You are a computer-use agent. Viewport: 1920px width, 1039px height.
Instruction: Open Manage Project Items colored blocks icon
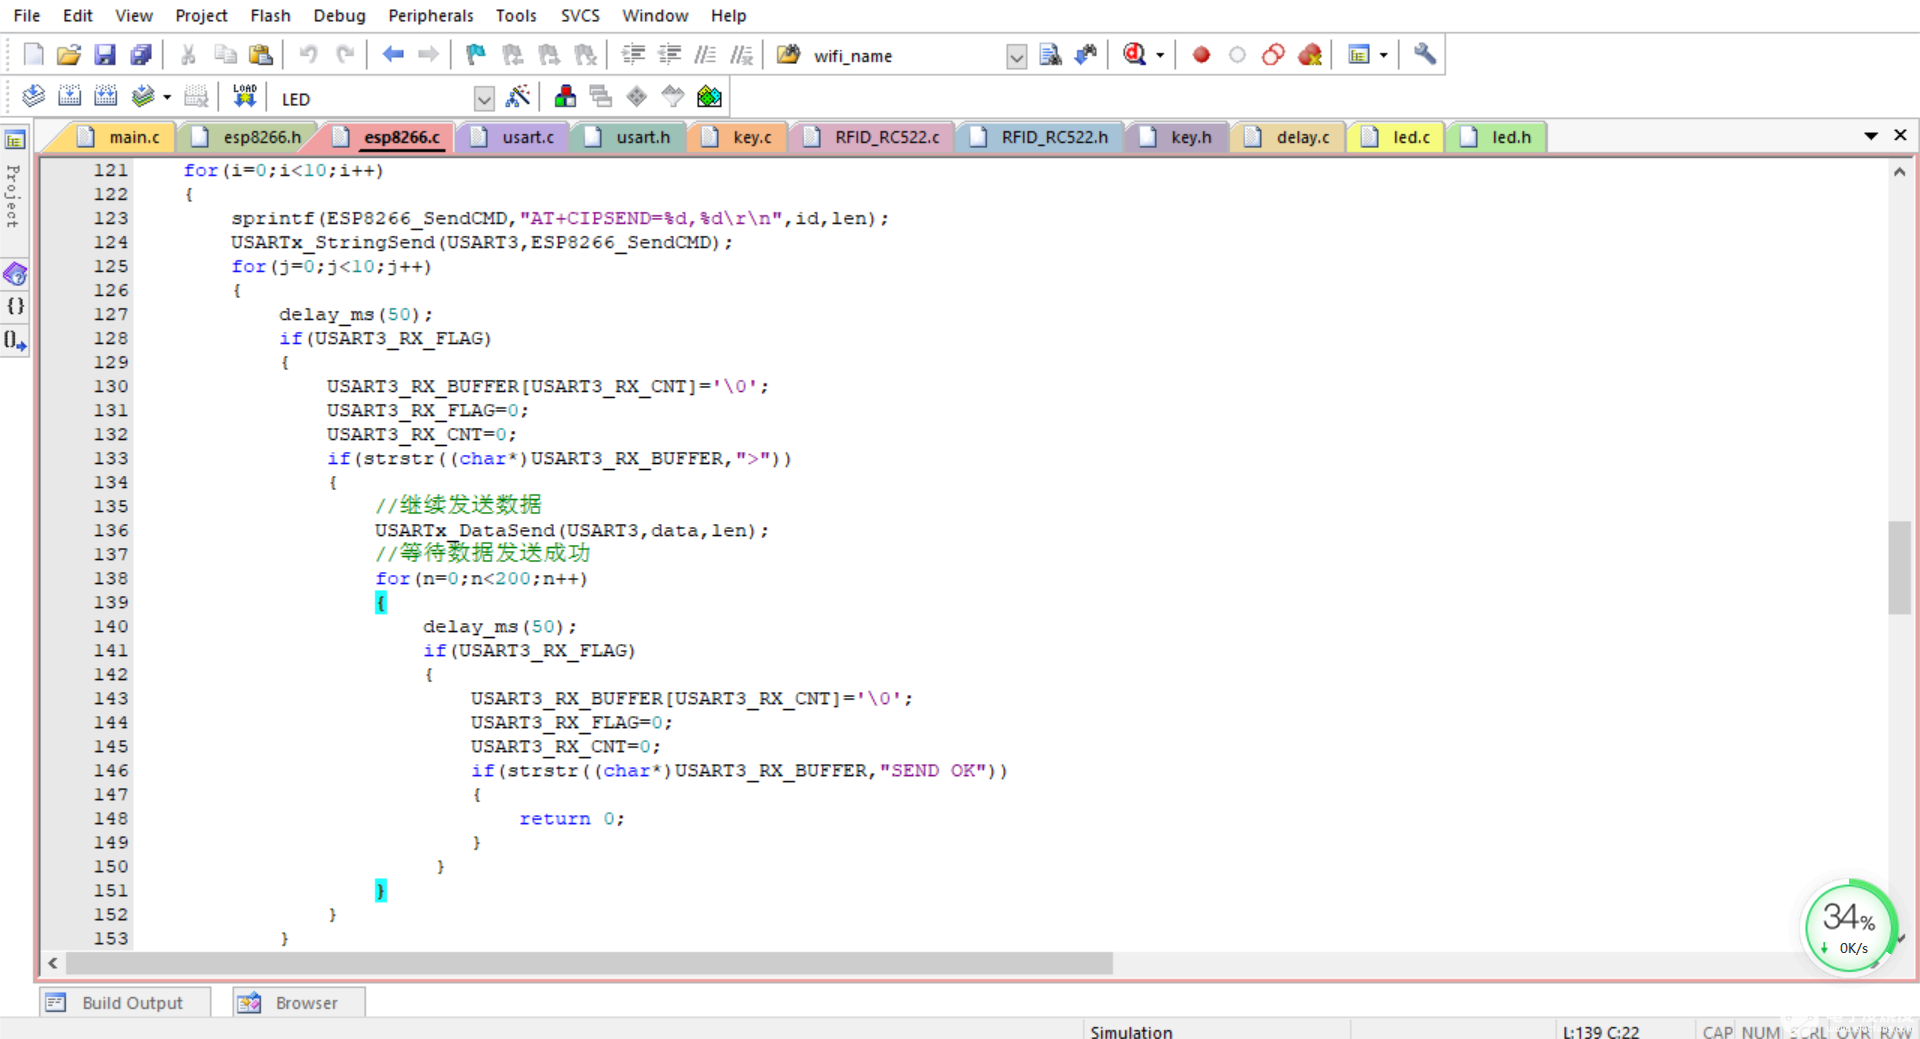pyautogui.click(x=565, y=97)
